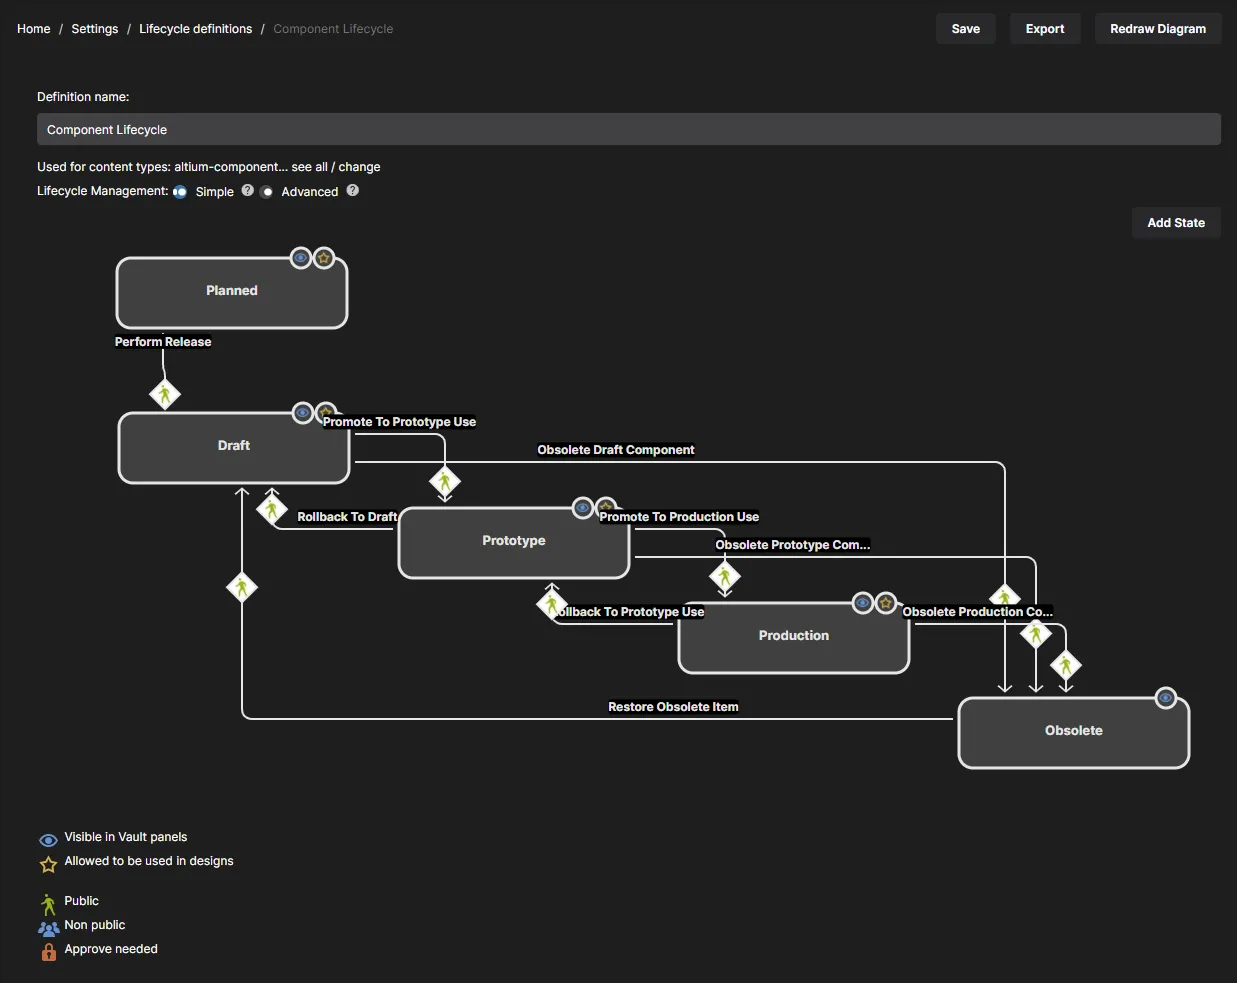Toggle the star on Production state
This screenshot has width=1237, height=983.
(886, 603)
